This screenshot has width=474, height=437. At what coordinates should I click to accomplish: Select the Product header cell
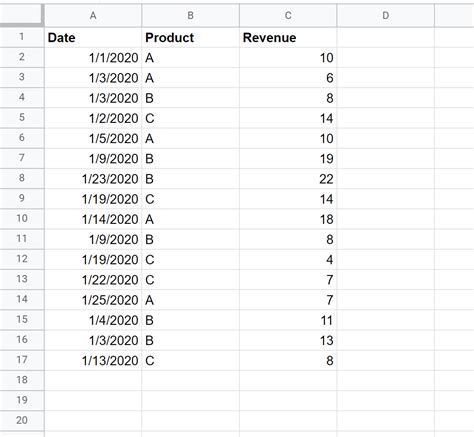tap(190, 37)
